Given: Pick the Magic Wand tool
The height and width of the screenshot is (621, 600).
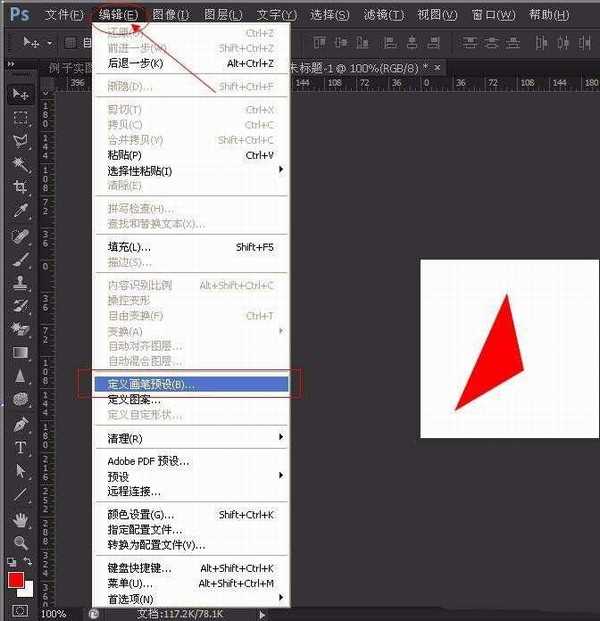Looking at the screenshot, I should [x=20, y=164].
